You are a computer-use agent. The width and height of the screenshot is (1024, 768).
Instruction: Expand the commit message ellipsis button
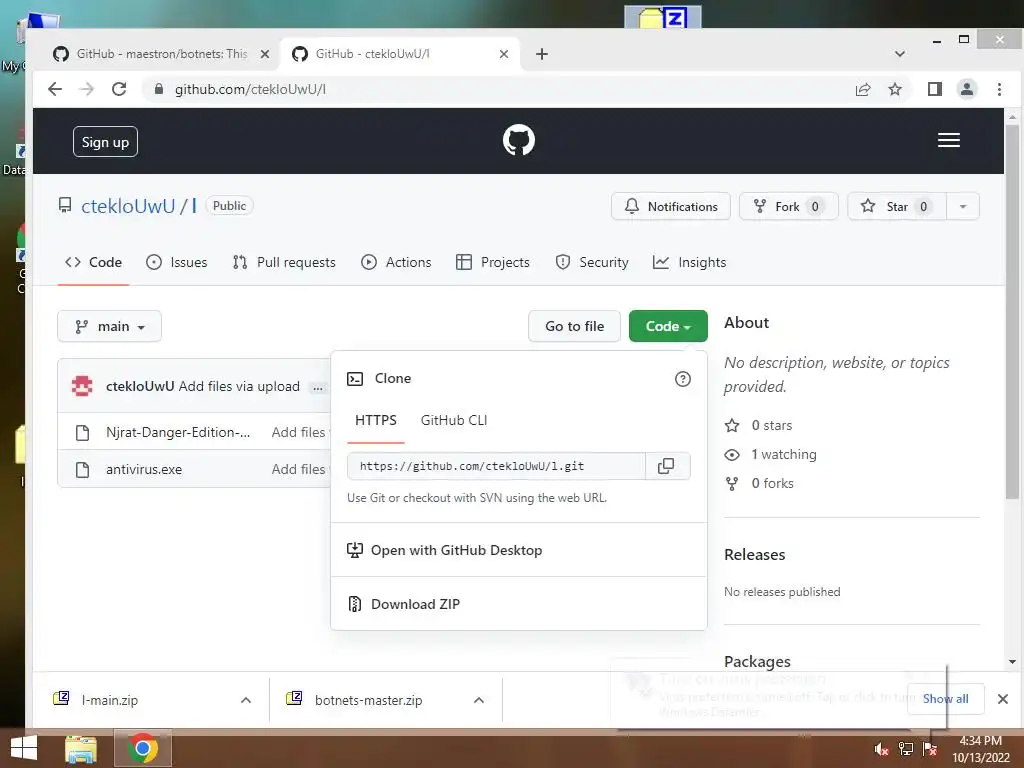tap(317, 388)
